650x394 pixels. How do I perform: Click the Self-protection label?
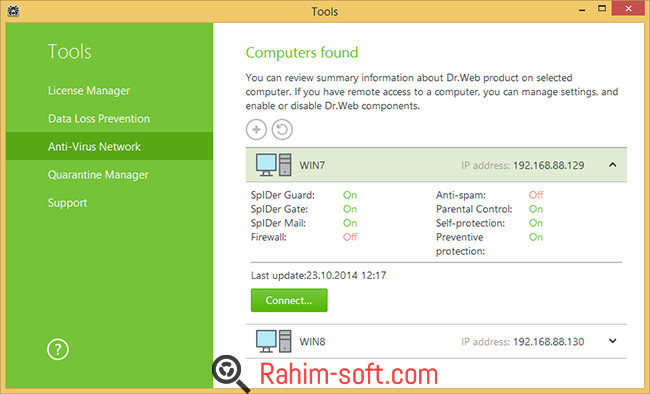click(x=470, y=223)
